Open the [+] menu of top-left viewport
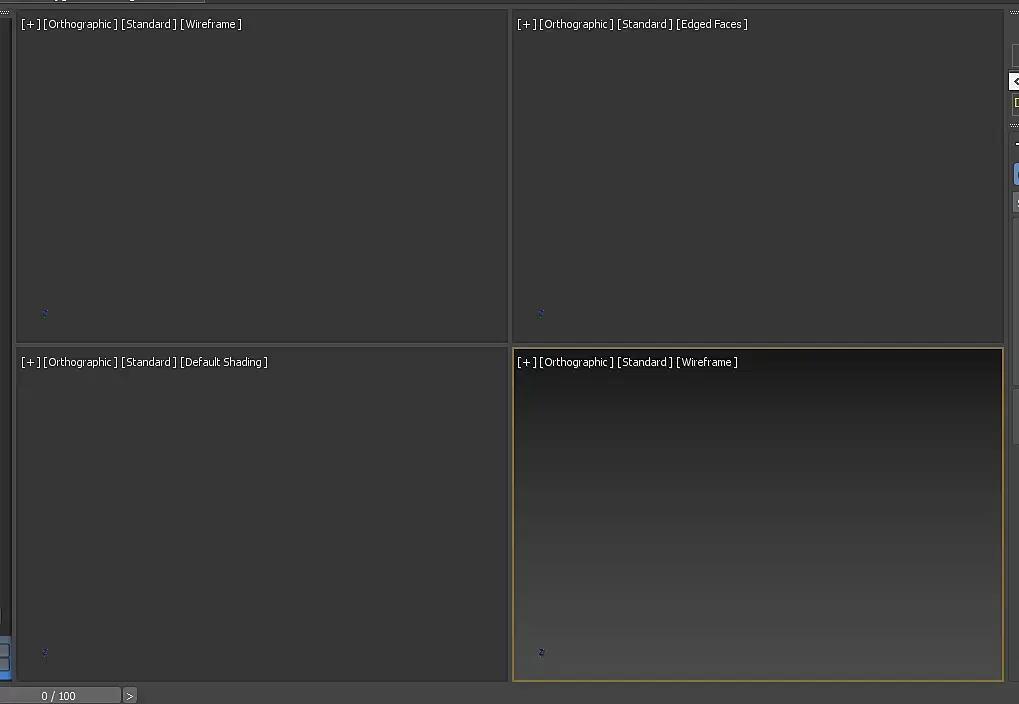 [x=31, y=24]
